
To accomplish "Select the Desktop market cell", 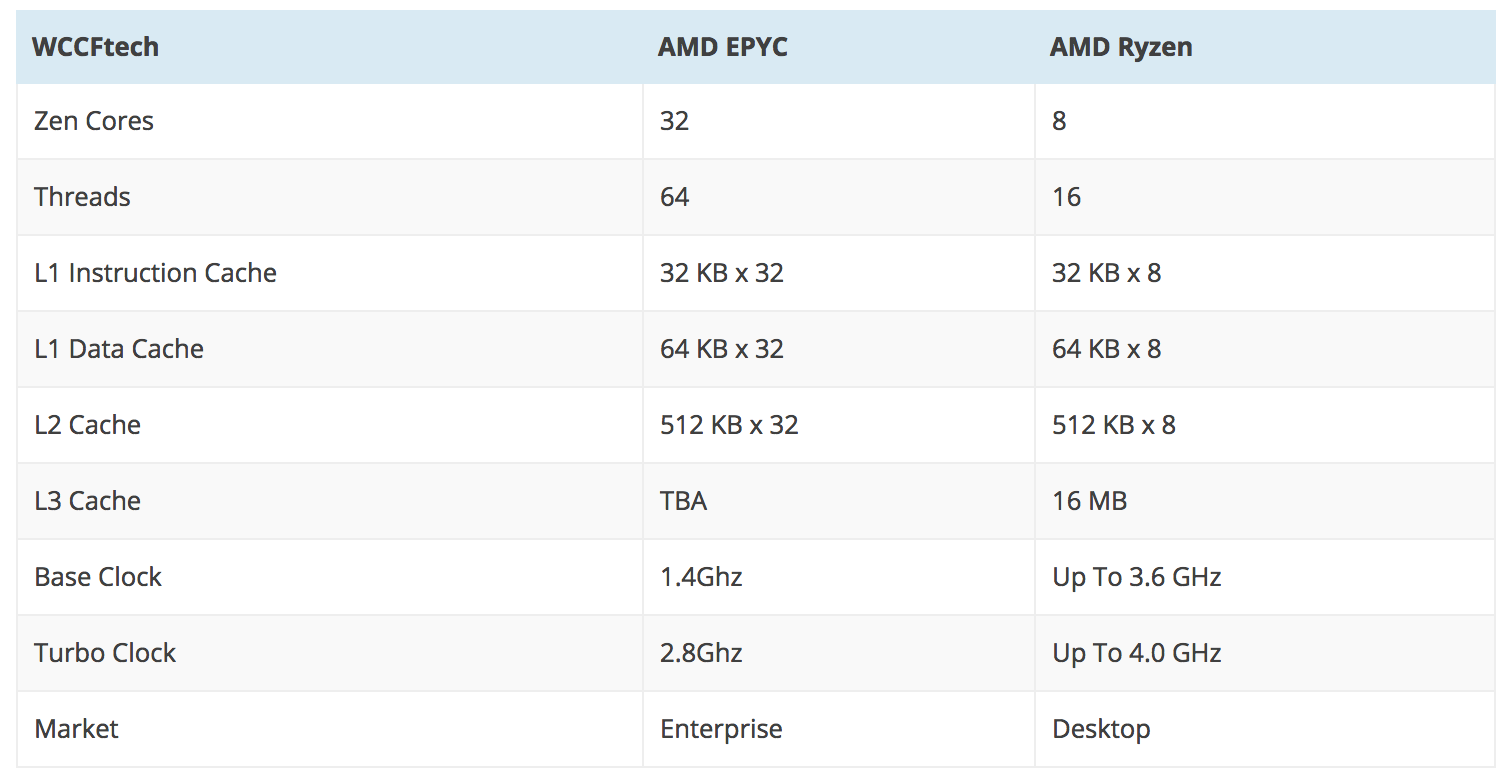I will 1101,729.
